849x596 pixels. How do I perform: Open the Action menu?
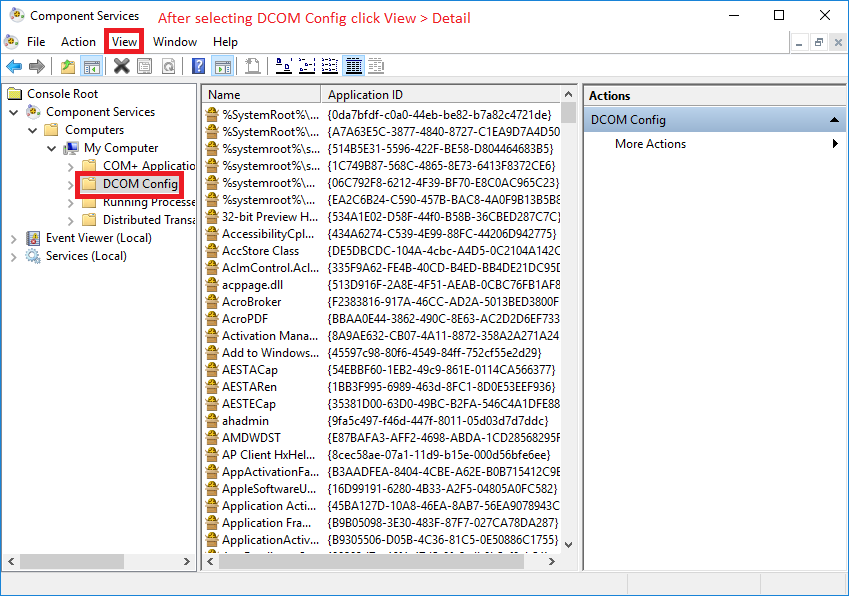click(78, 42)
